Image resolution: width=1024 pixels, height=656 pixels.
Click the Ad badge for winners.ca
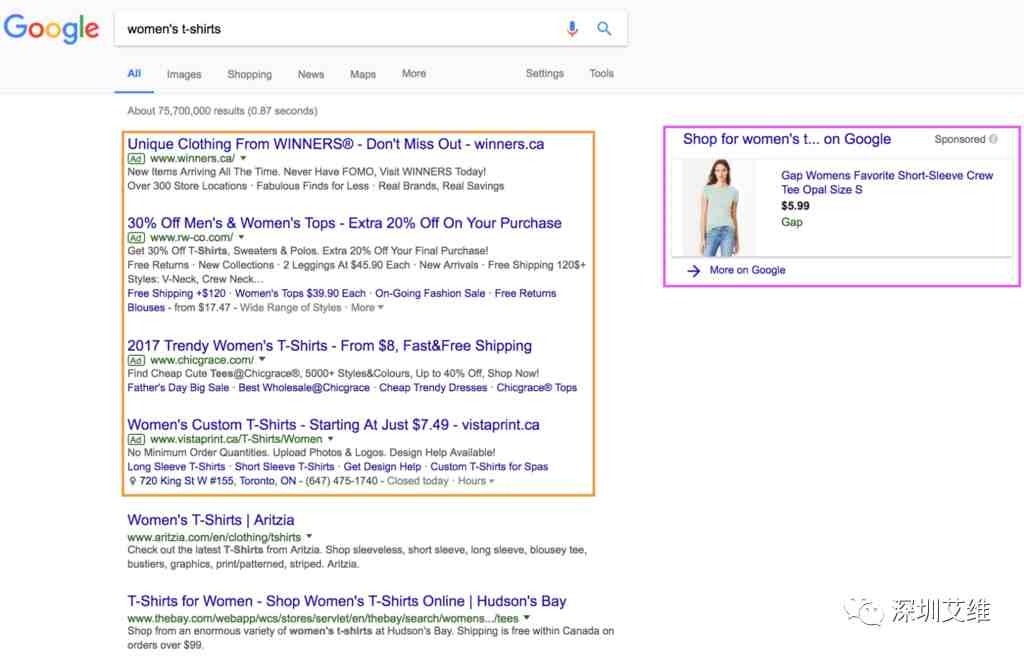(x=136, y=159)
